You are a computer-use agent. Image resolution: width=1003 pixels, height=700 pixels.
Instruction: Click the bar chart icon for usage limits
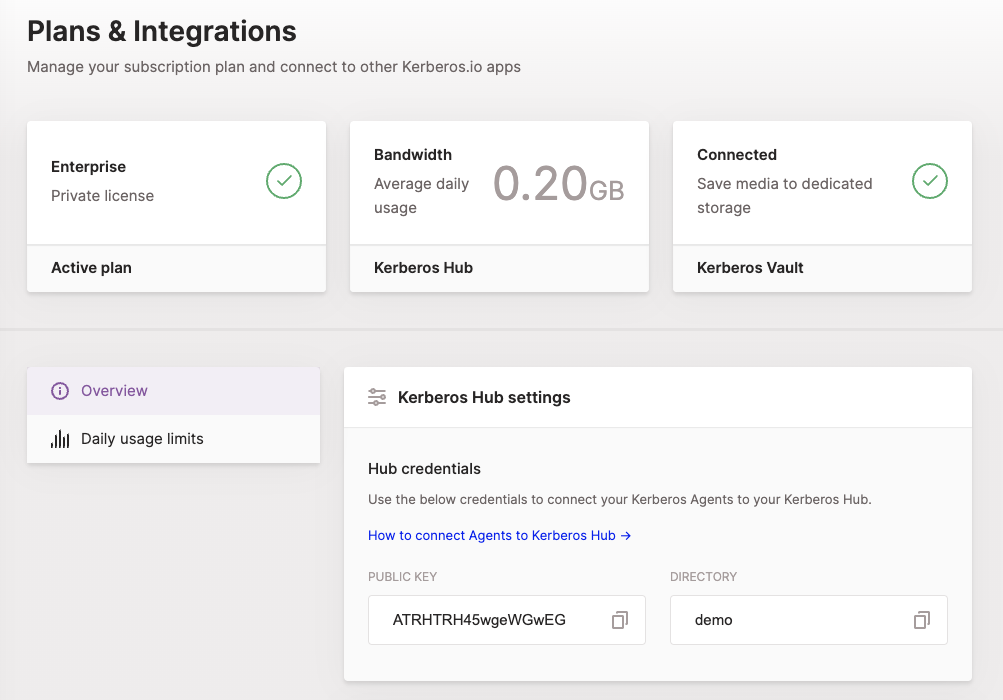coord(60,439)
